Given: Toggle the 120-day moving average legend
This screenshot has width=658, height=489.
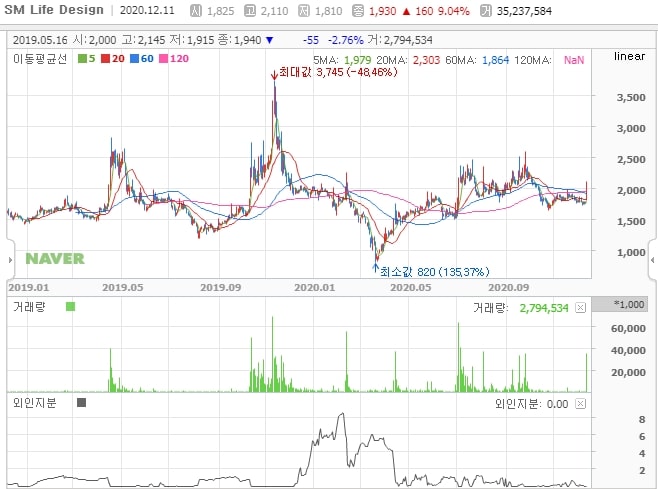Looking at the screenshot, I should coord(174,59).
